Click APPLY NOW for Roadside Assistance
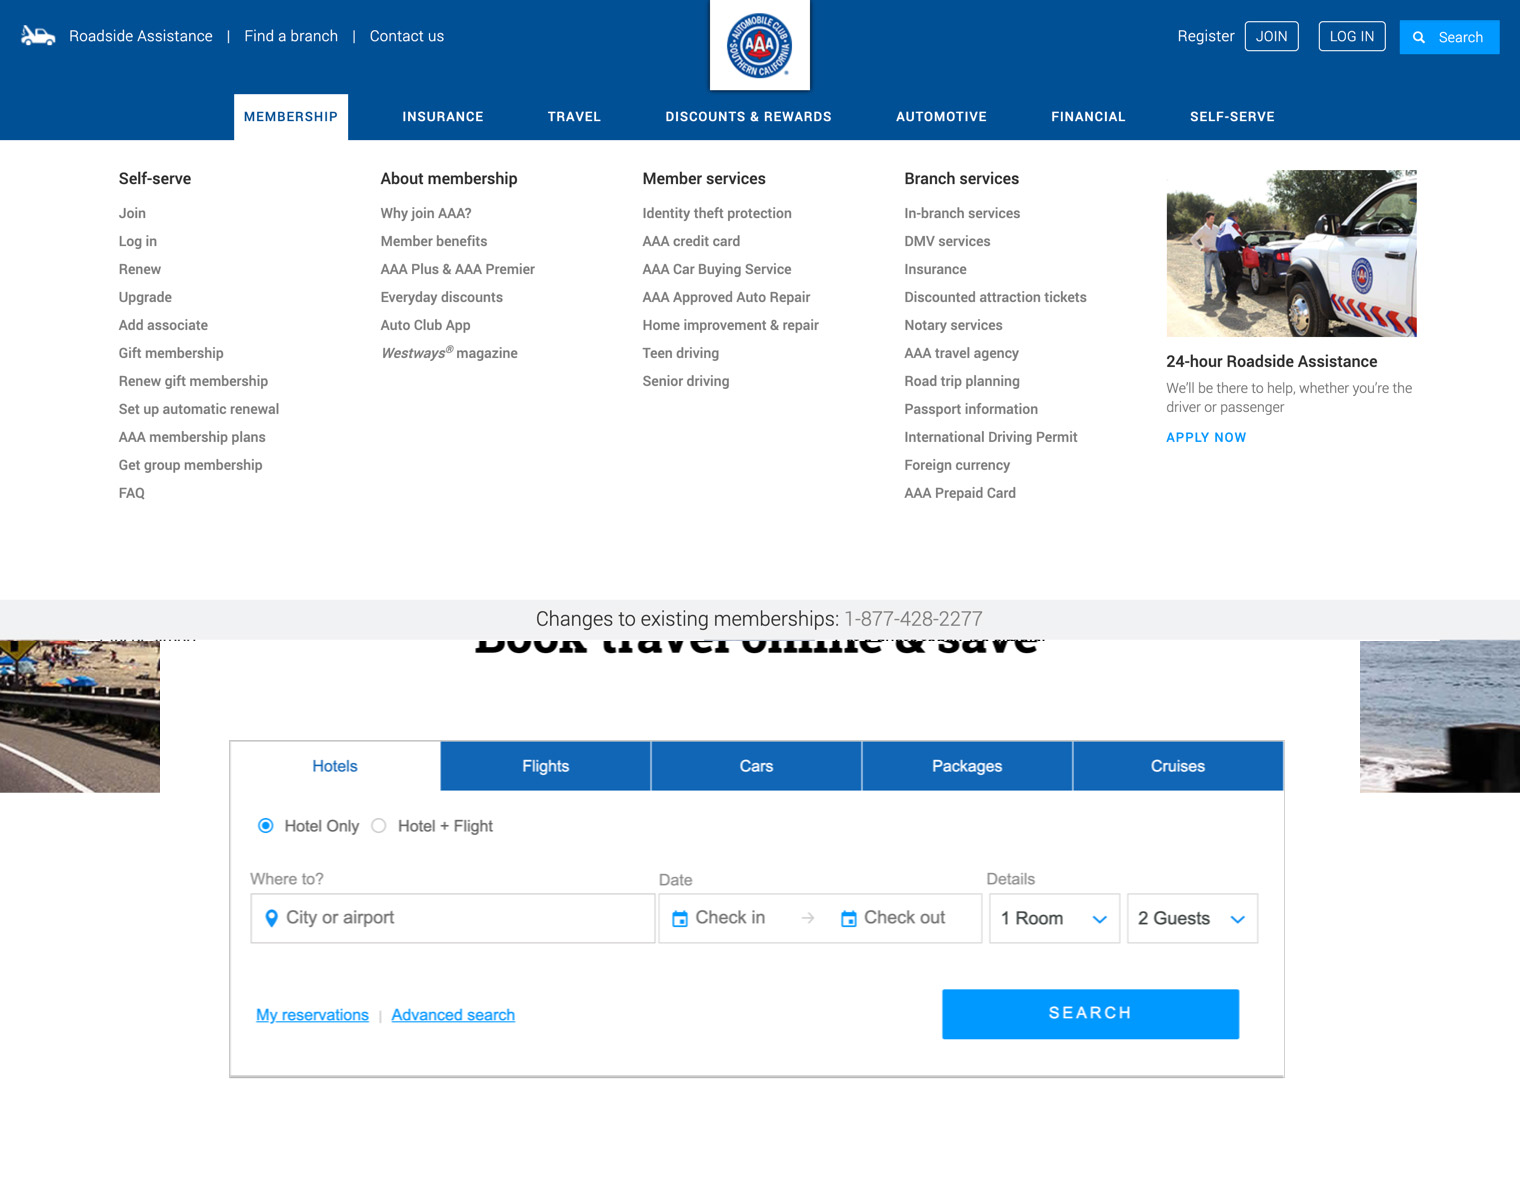 coord(1206,437)
